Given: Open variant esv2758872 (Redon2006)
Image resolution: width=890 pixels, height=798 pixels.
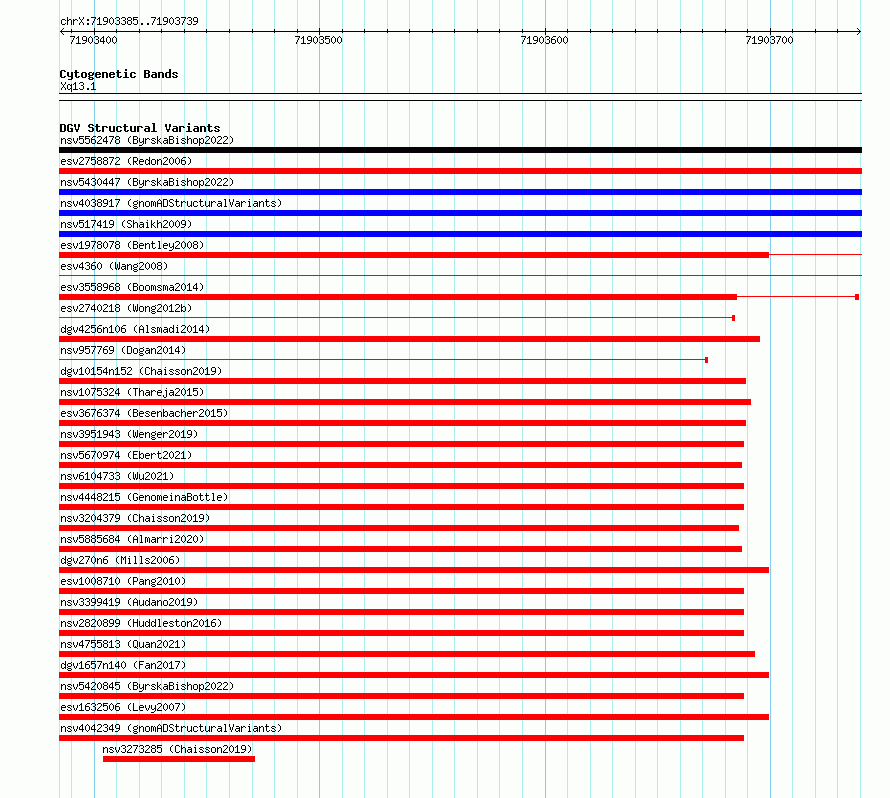Looking at the screenshot, I should 126,161.
